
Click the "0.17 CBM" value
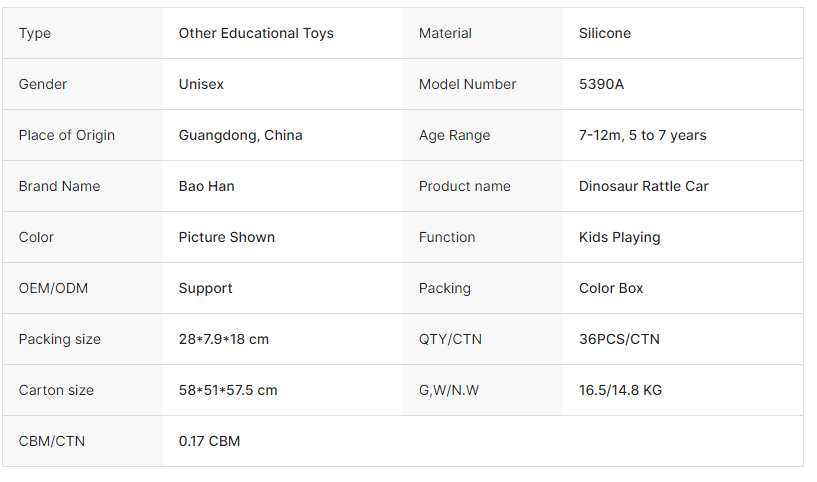(209, 441)
